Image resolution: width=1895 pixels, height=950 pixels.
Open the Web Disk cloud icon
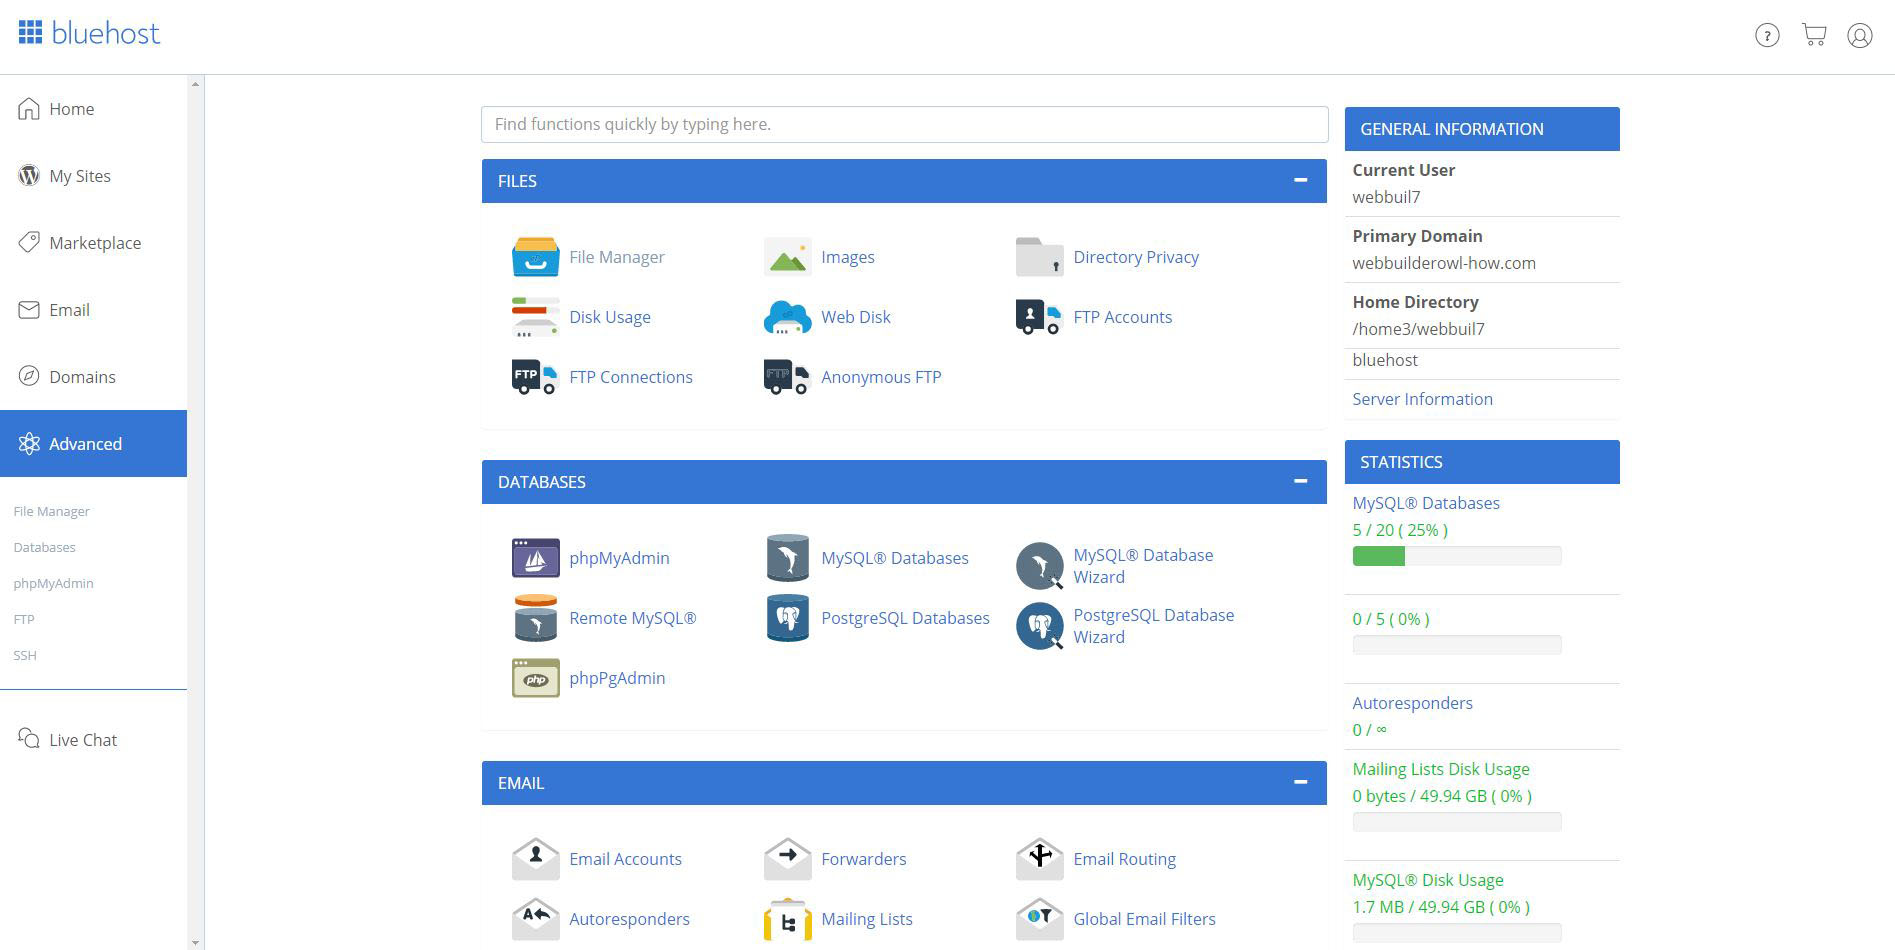click(787, 317)
